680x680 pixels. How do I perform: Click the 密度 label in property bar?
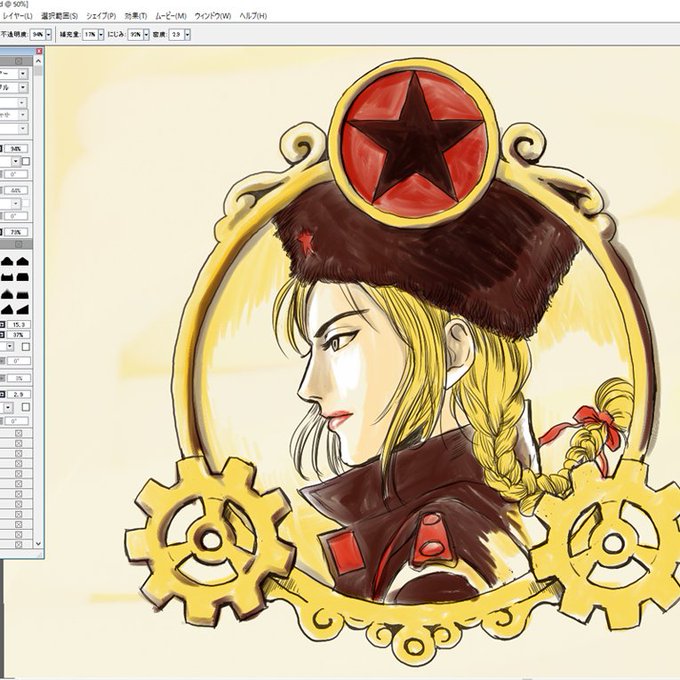(x=160, y=34)
